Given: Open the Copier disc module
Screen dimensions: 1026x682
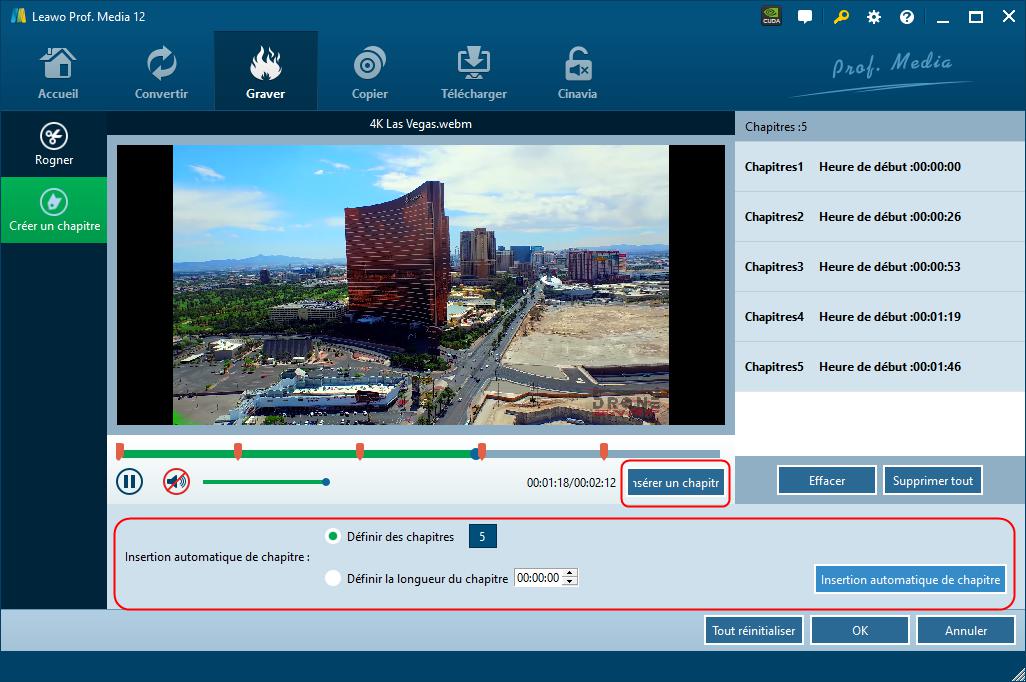Looking at the screenshot, I should 369,73.
